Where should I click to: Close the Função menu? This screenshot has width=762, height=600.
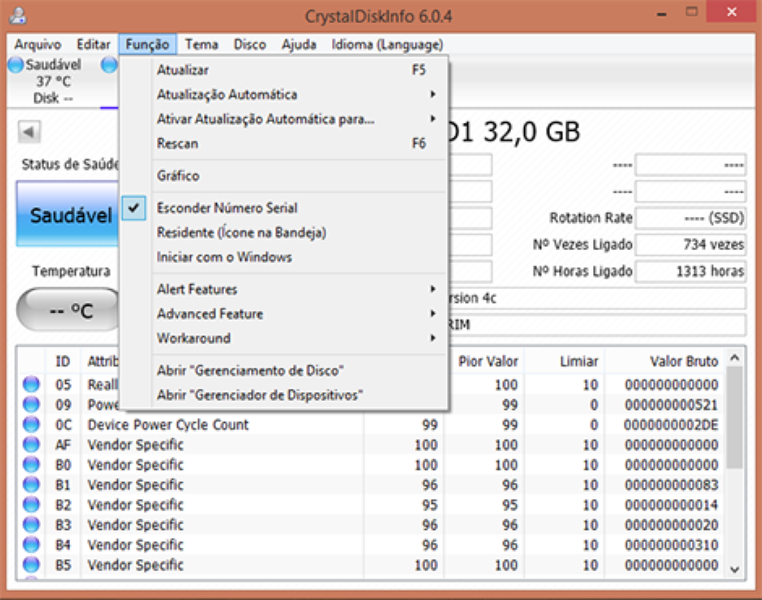(147, 45)
